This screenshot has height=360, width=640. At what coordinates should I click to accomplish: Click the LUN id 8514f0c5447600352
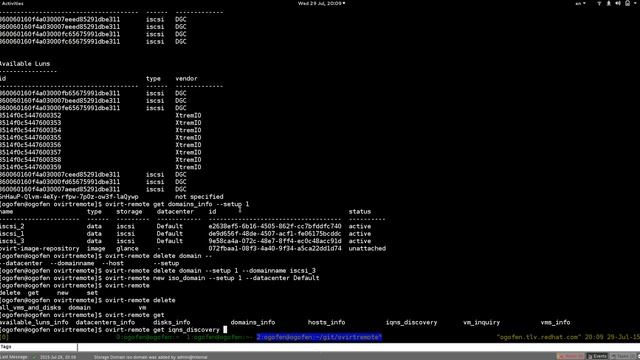pos(31,116)
